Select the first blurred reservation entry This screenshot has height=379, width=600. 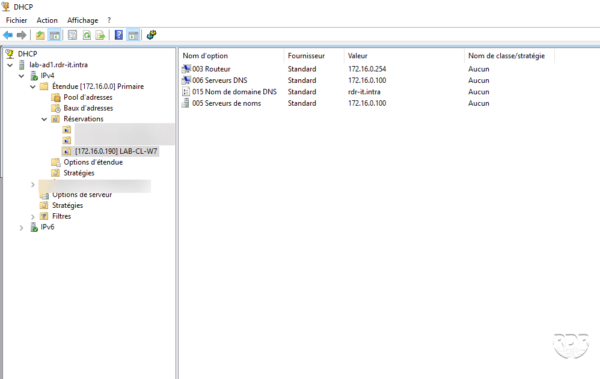[118, 130]
